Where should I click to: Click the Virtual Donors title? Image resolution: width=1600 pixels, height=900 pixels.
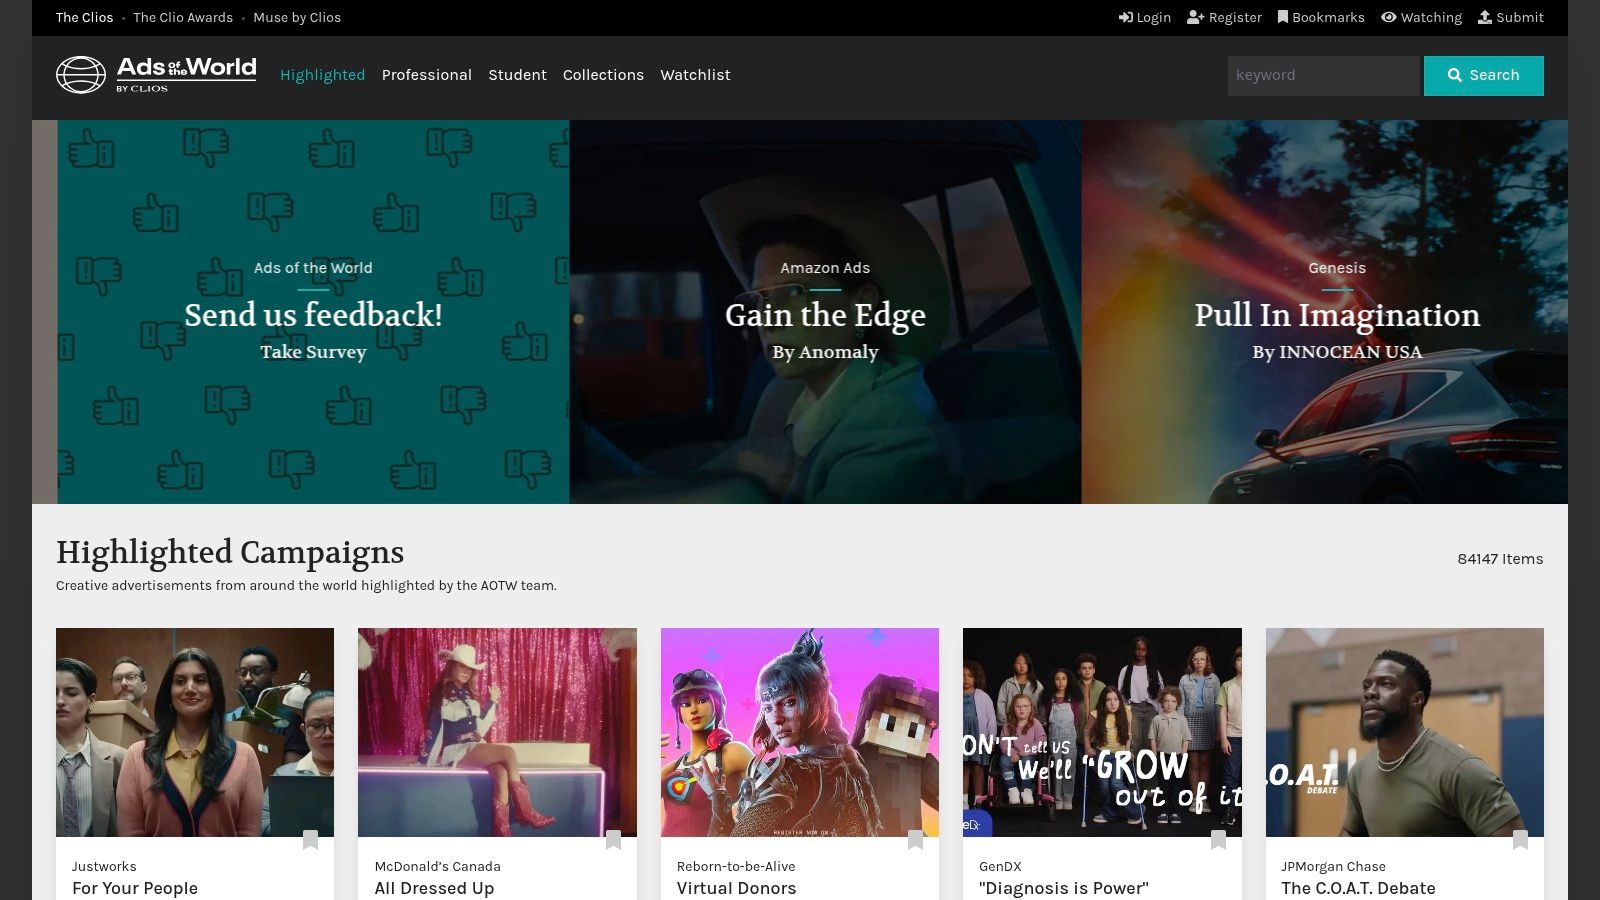tap(737, 888)
